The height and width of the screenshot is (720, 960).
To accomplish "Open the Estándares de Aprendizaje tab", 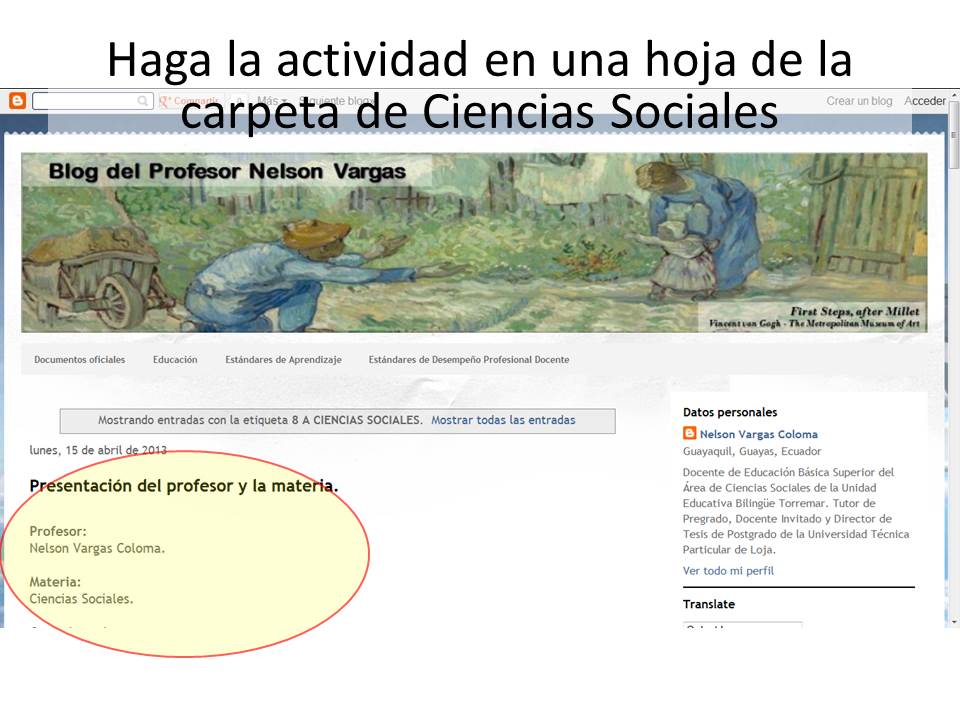I will point(283,359).
